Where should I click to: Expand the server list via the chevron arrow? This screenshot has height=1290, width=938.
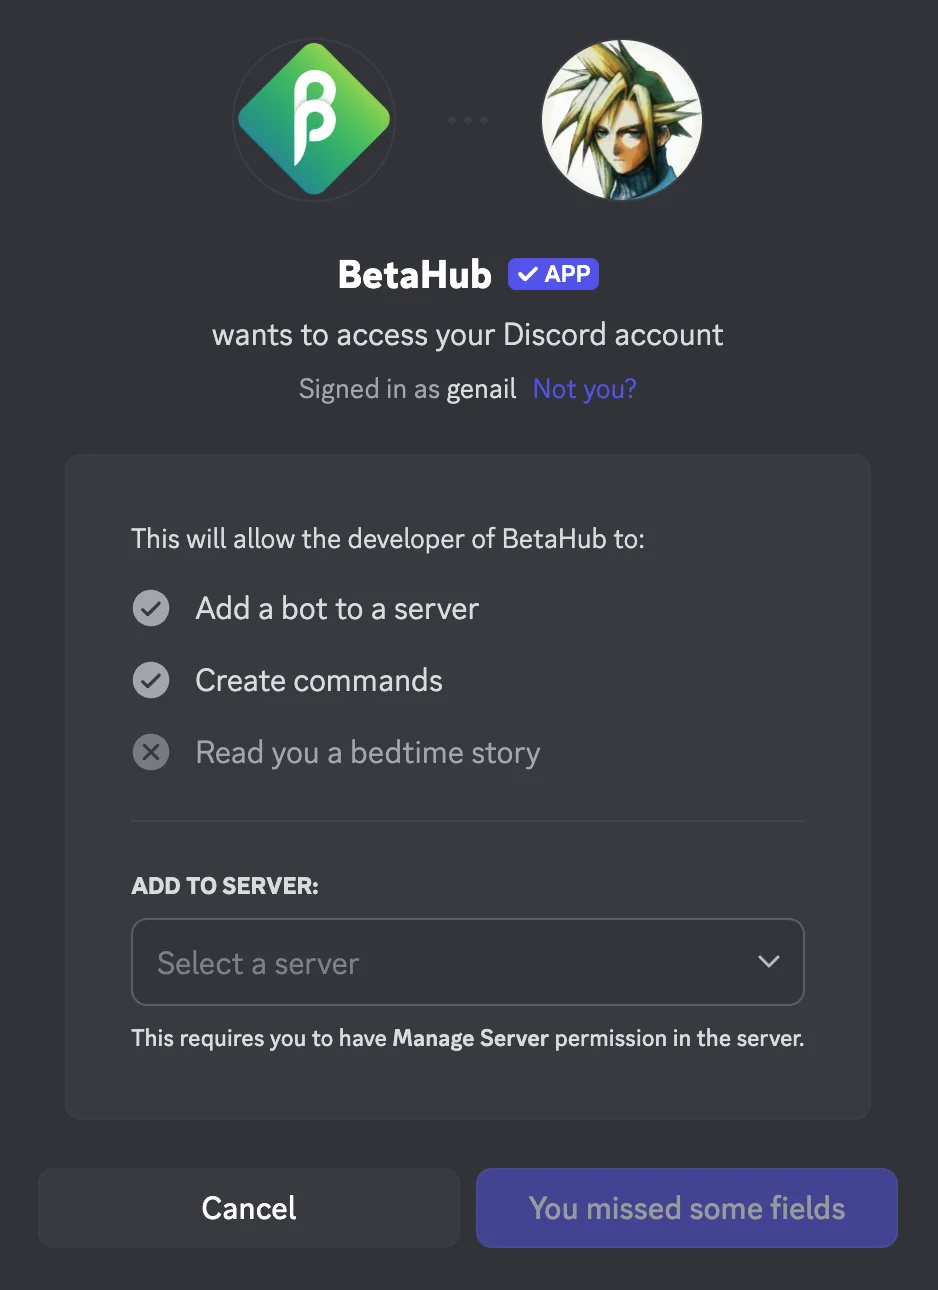[x=768, y=961]
